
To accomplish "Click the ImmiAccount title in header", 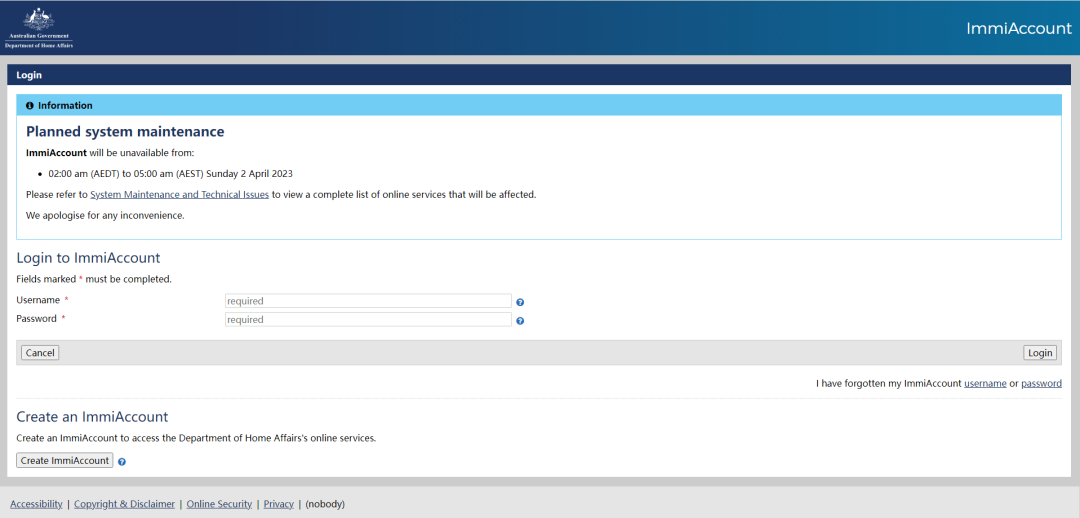I will click(x=1019, y=28).
